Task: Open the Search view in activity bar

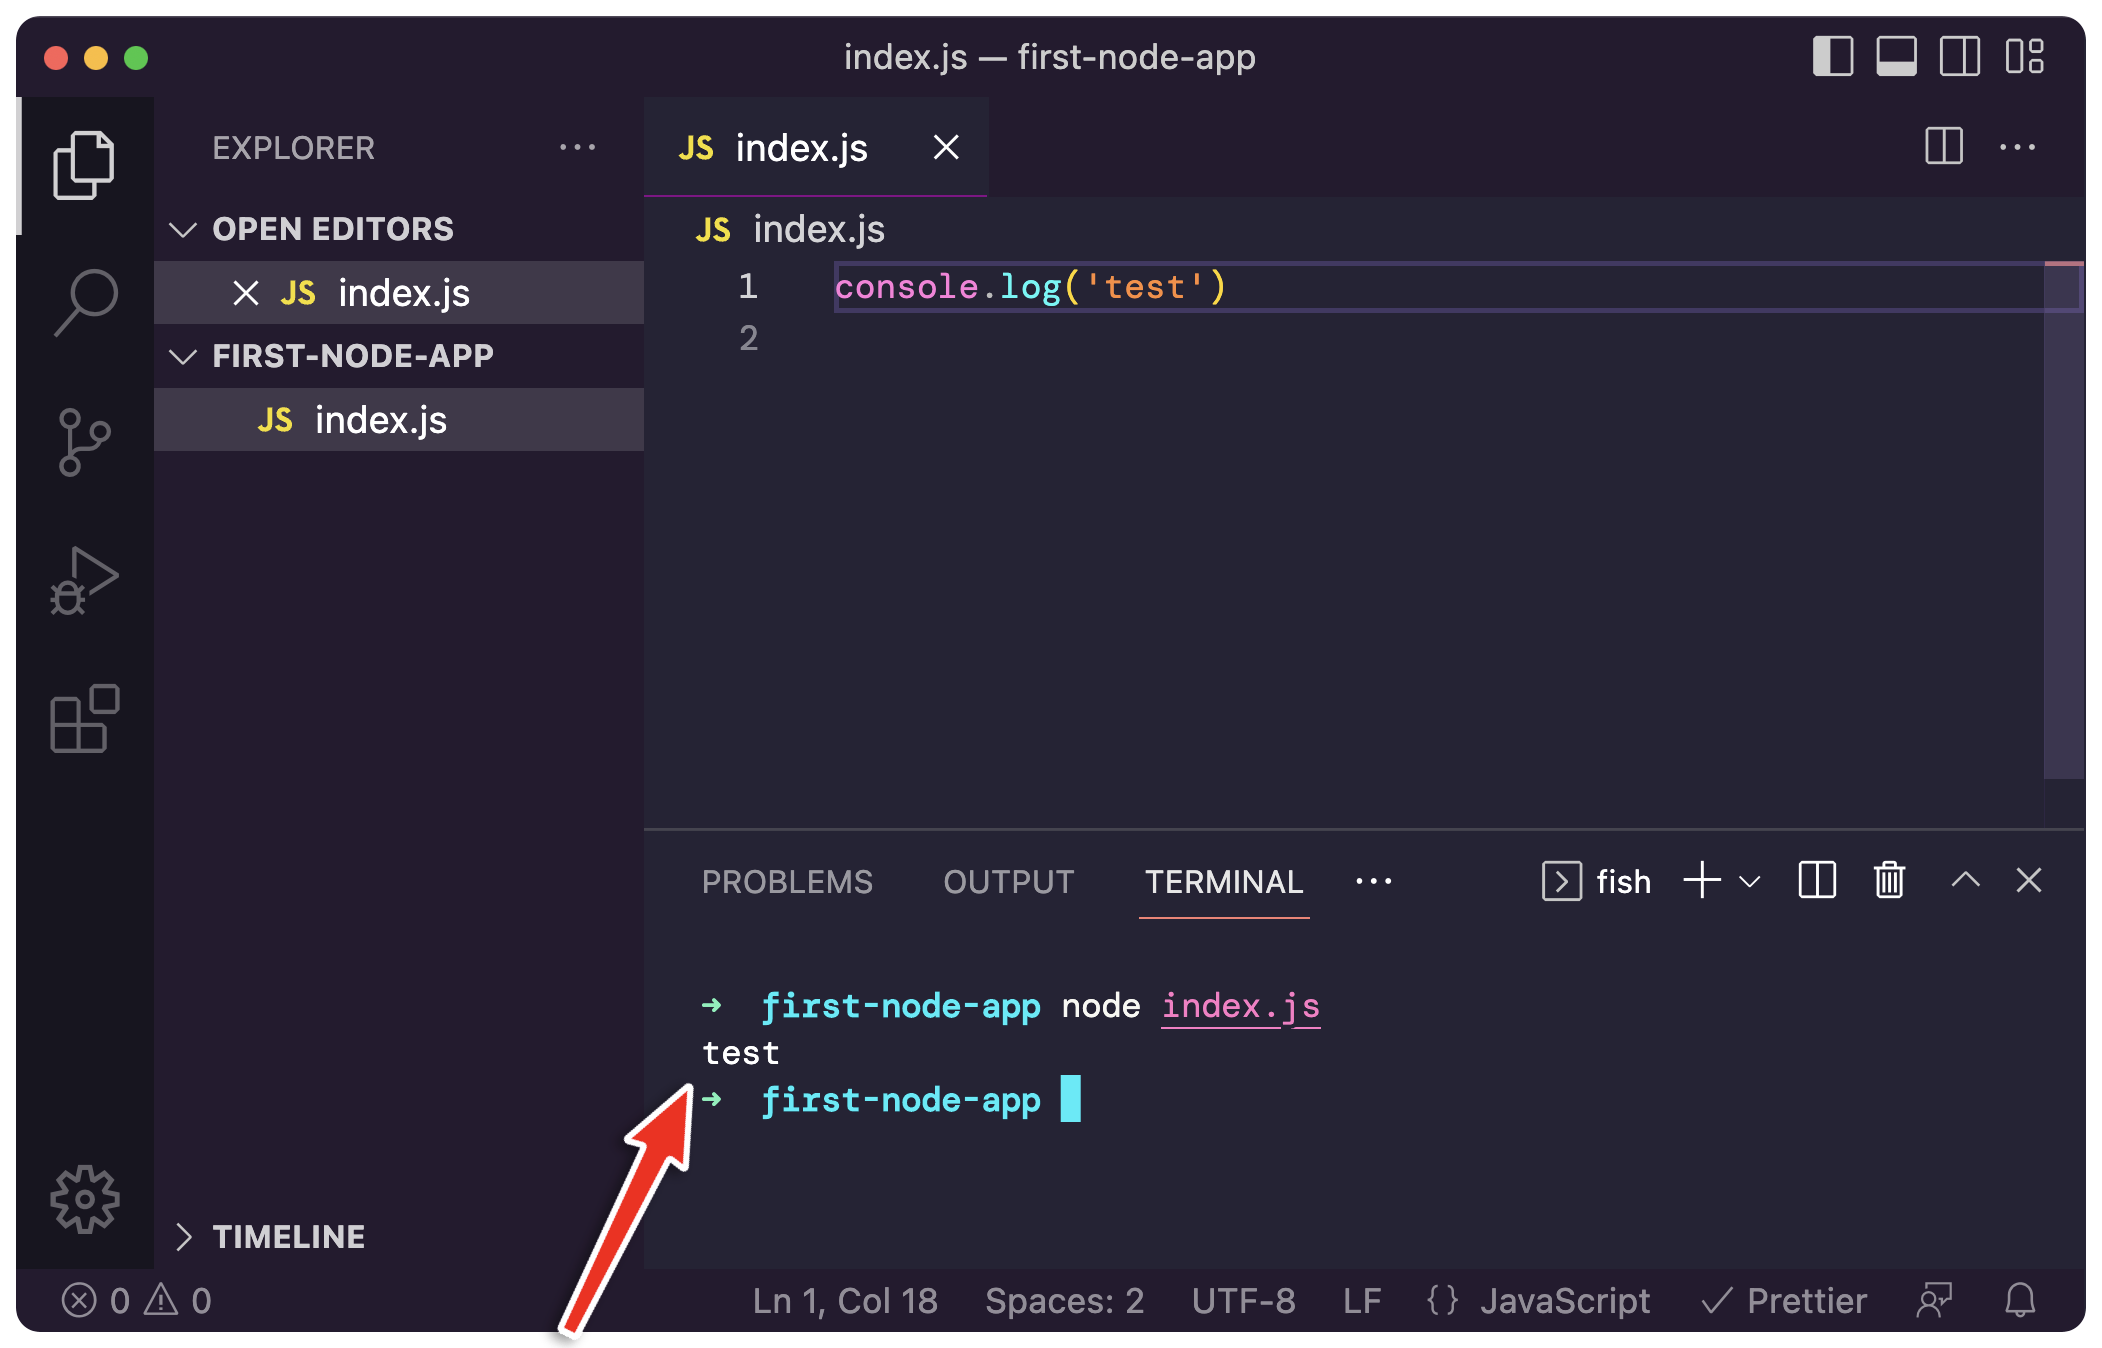Action: (x=85, y=302)
